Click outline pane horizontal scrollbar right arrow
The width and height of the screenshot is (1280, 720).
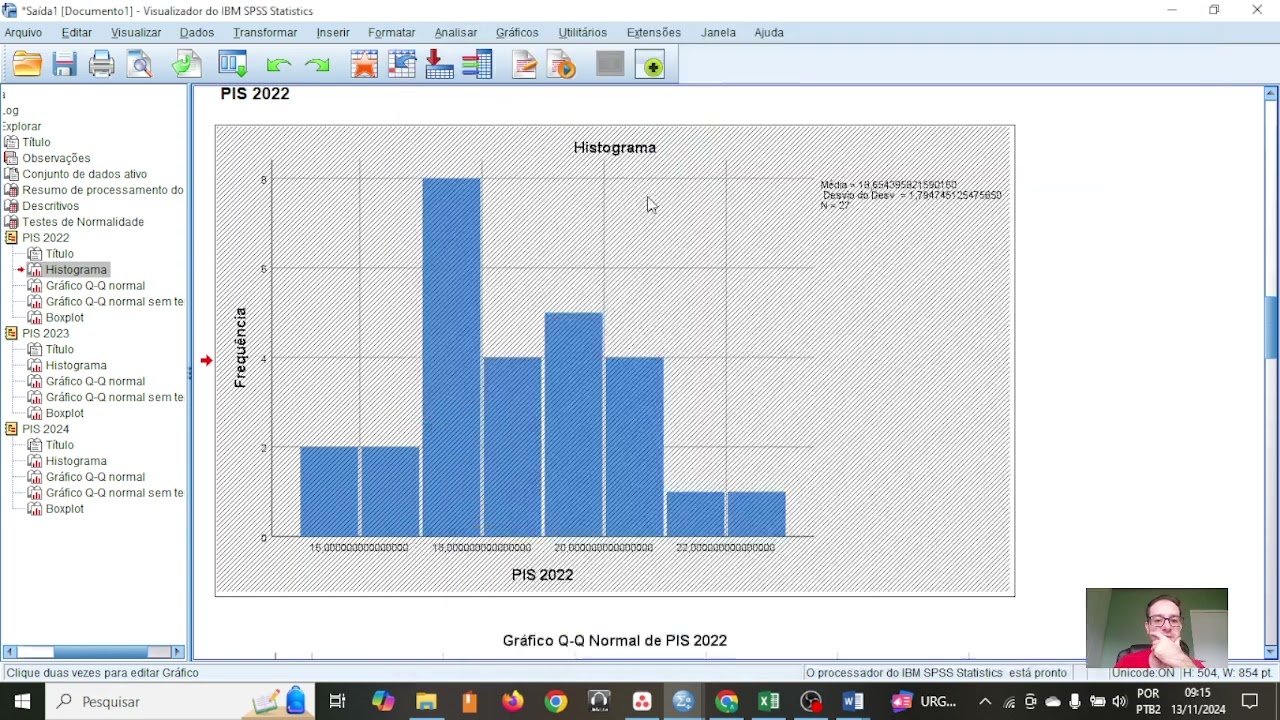pyautogui.click(x=178, y=652)
